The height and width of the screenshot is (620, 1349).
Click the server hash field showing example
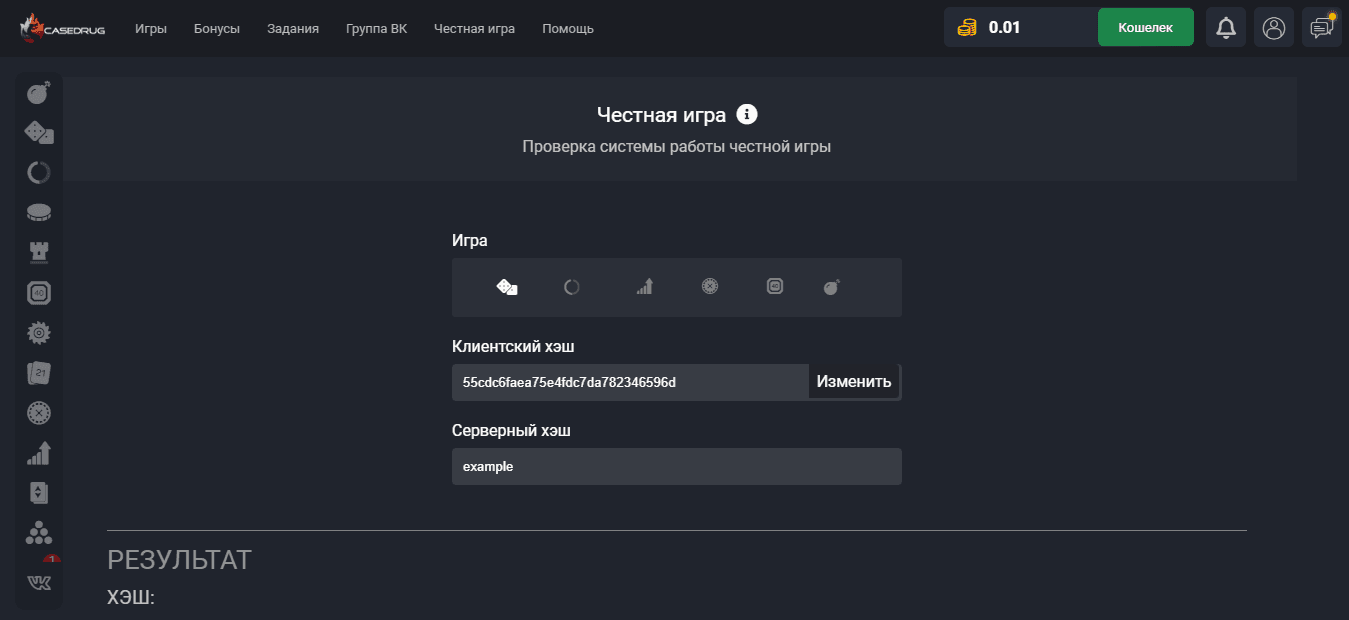pyautogui.click(x=677, y=466)
